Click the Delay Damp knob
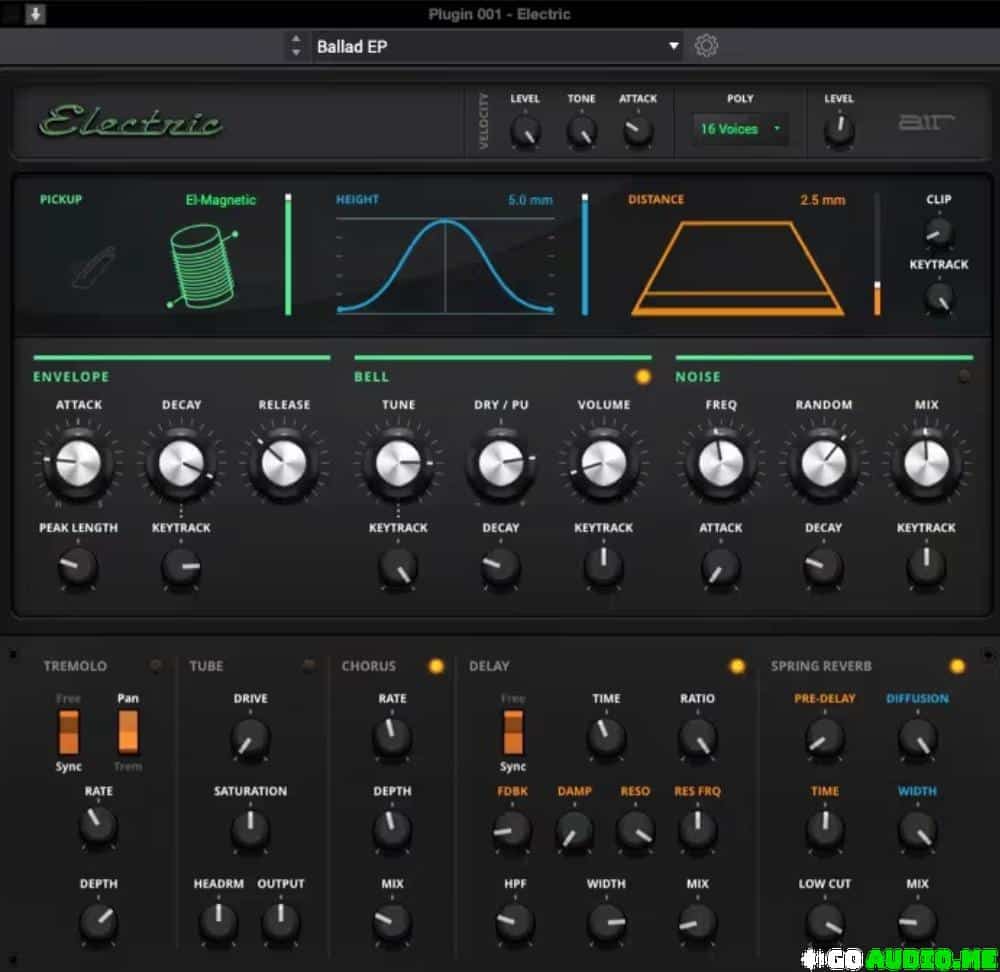This screenshot has height=972, width=1000. 574,830
